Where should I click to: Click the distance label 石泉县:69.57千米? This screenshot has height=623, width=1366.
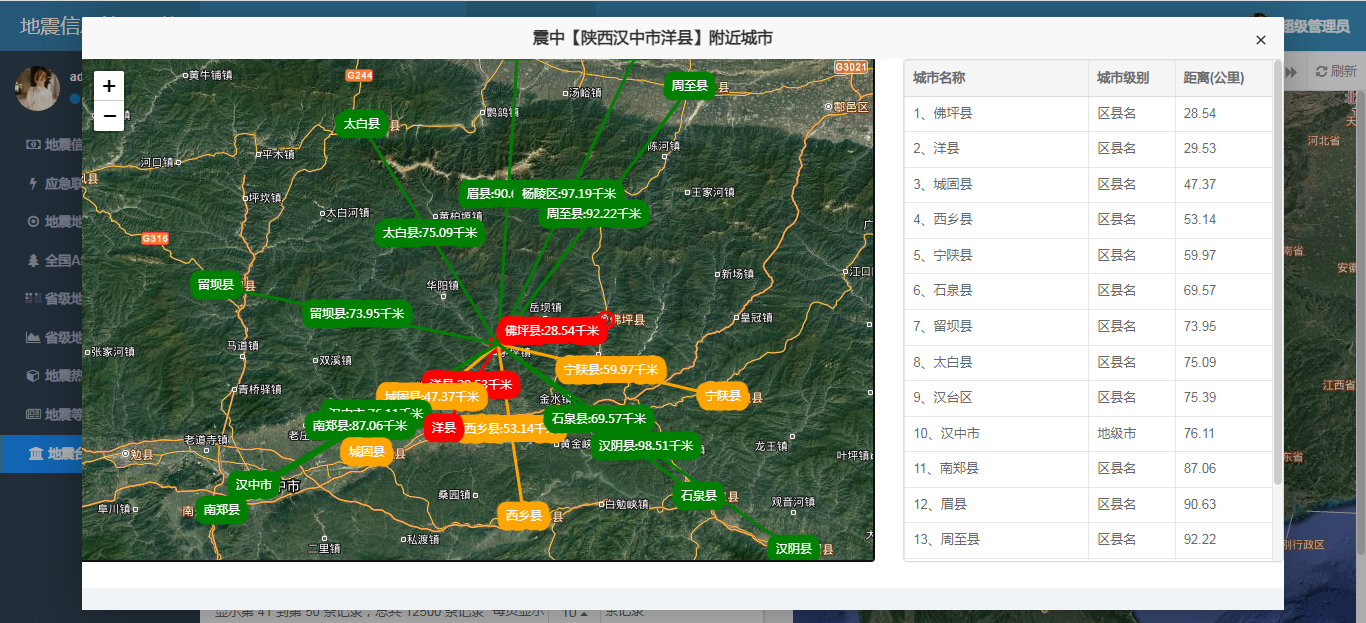tap(599, 419)
